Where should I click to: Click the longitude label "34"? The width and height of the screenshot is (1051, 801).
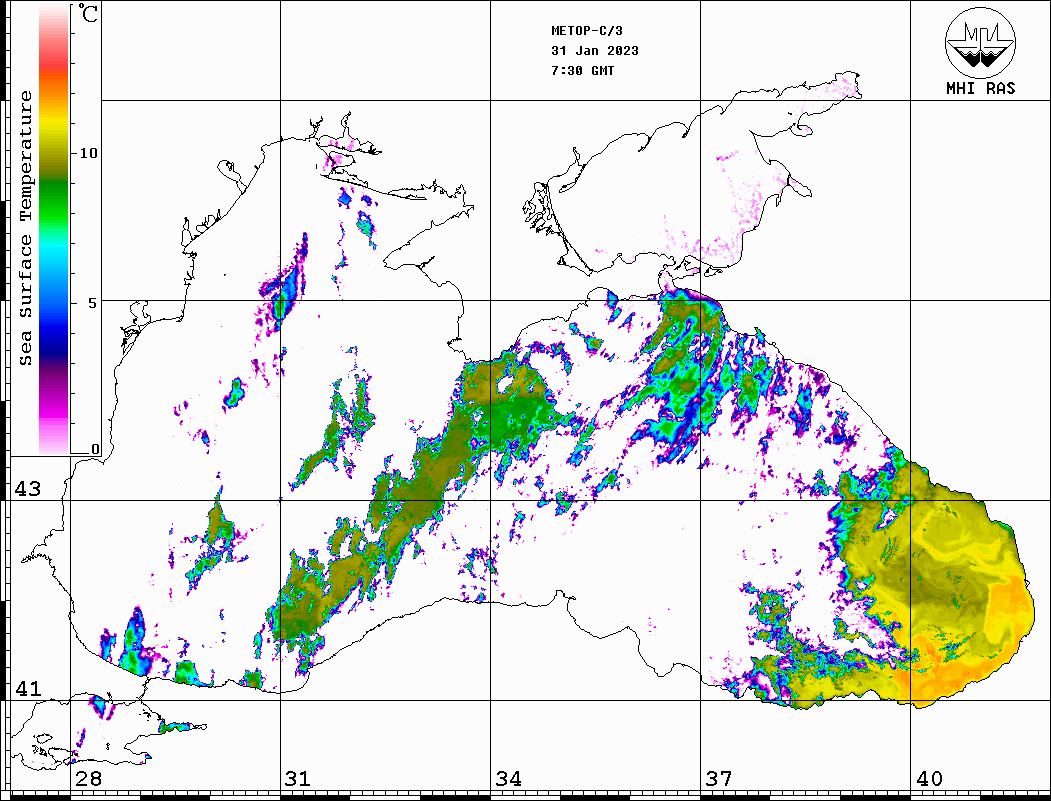(508, 778)
